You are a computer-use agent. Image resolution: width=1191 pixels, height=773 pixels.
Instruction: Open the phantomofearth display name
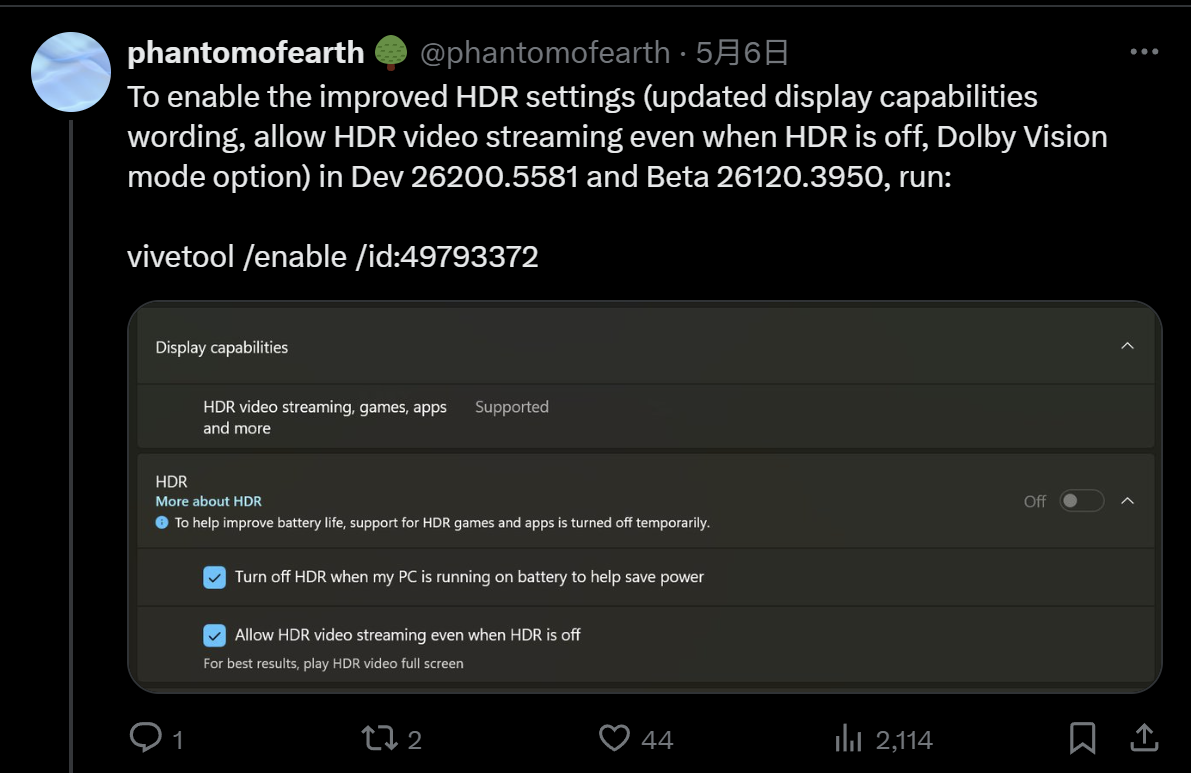pos(245,52)
